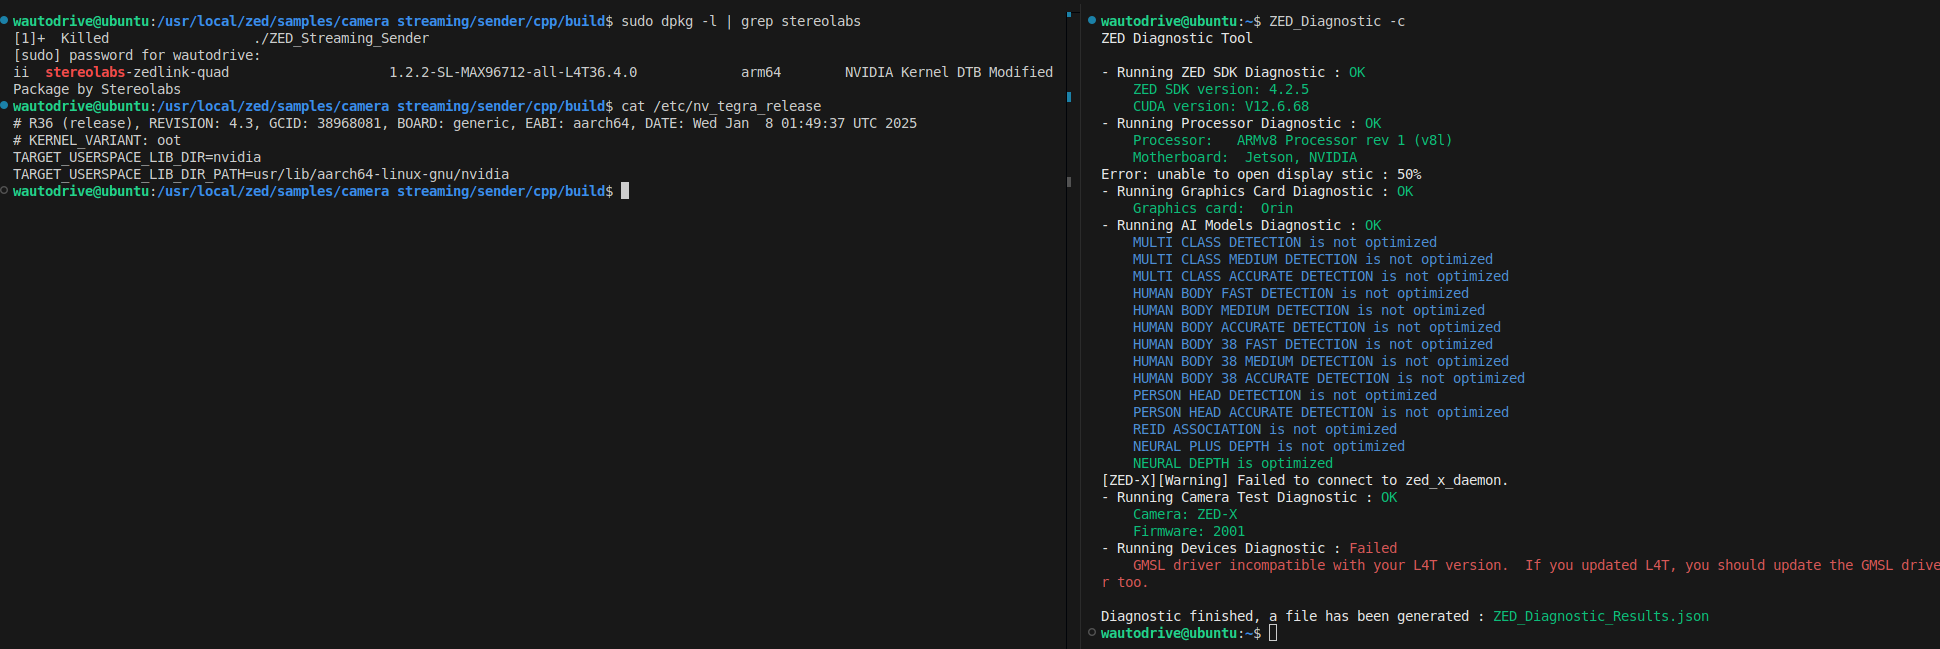Click 'CUDA version: V12.6.68' line
This screenshot has height=649, width=1940.
(1221, 106)
